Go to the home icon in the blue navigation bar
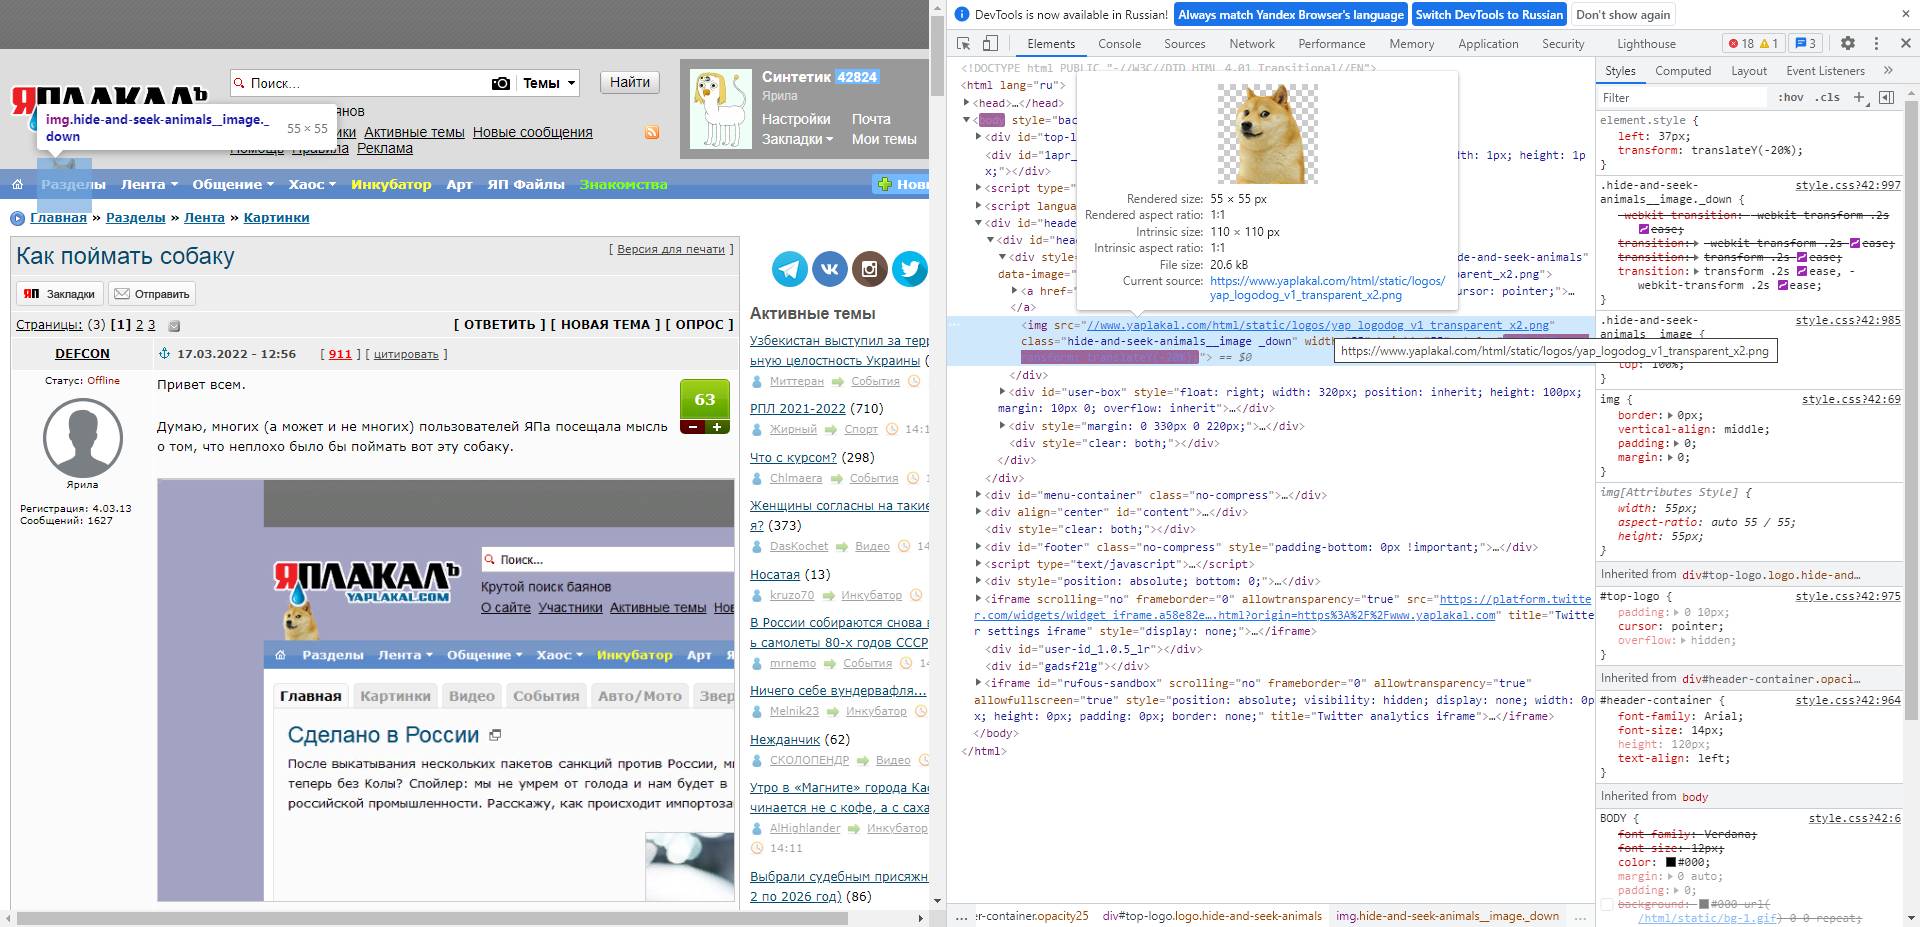The image size is (1920, 927). click(17, 184)
